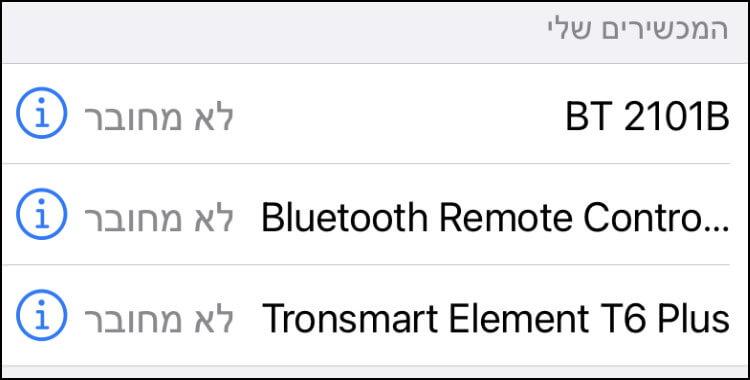Click לא מחובר status in Bluetooth Remote row

(159, 218)
